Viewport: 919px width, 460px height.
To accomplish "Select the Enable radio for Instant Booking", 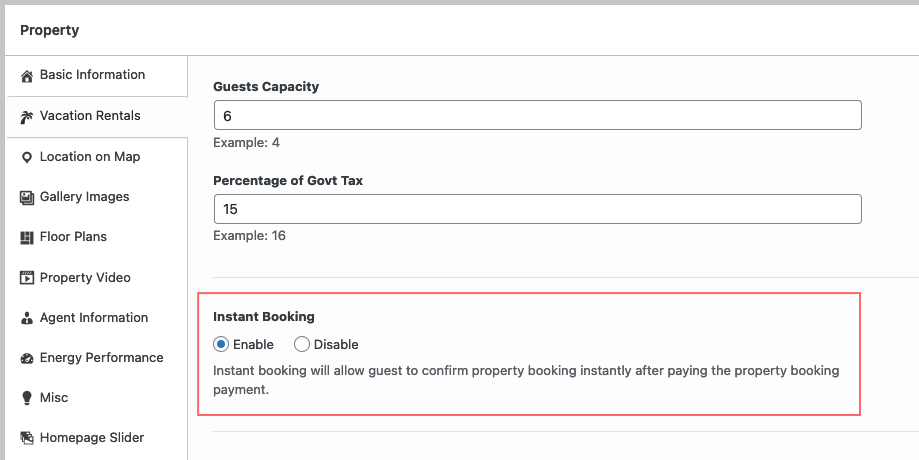I will [x=221, y=345].
